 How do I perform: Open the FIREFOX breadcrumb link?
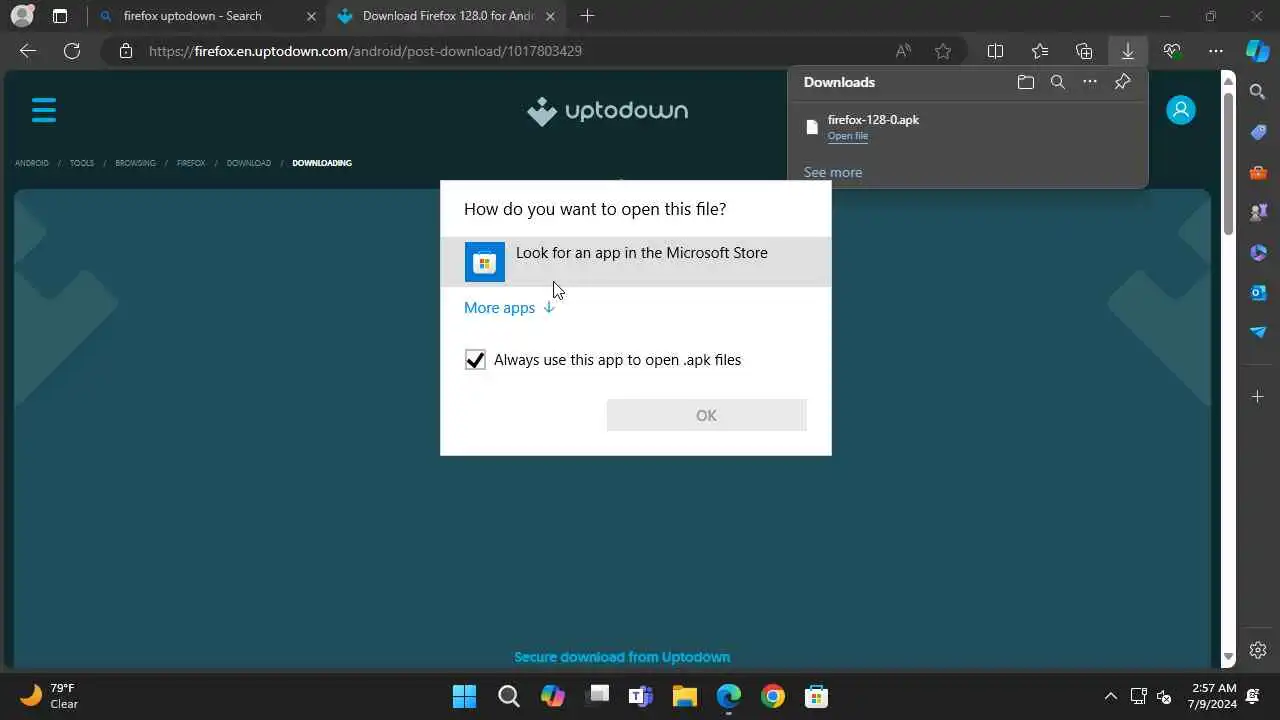pos(191,163)
